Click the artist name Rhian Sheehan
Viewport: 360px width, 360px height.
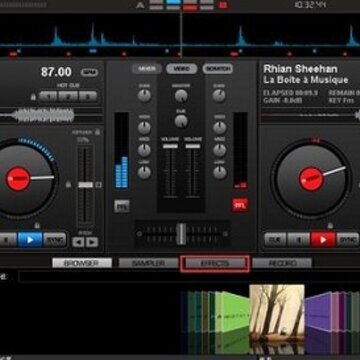(x=300, y=69)
